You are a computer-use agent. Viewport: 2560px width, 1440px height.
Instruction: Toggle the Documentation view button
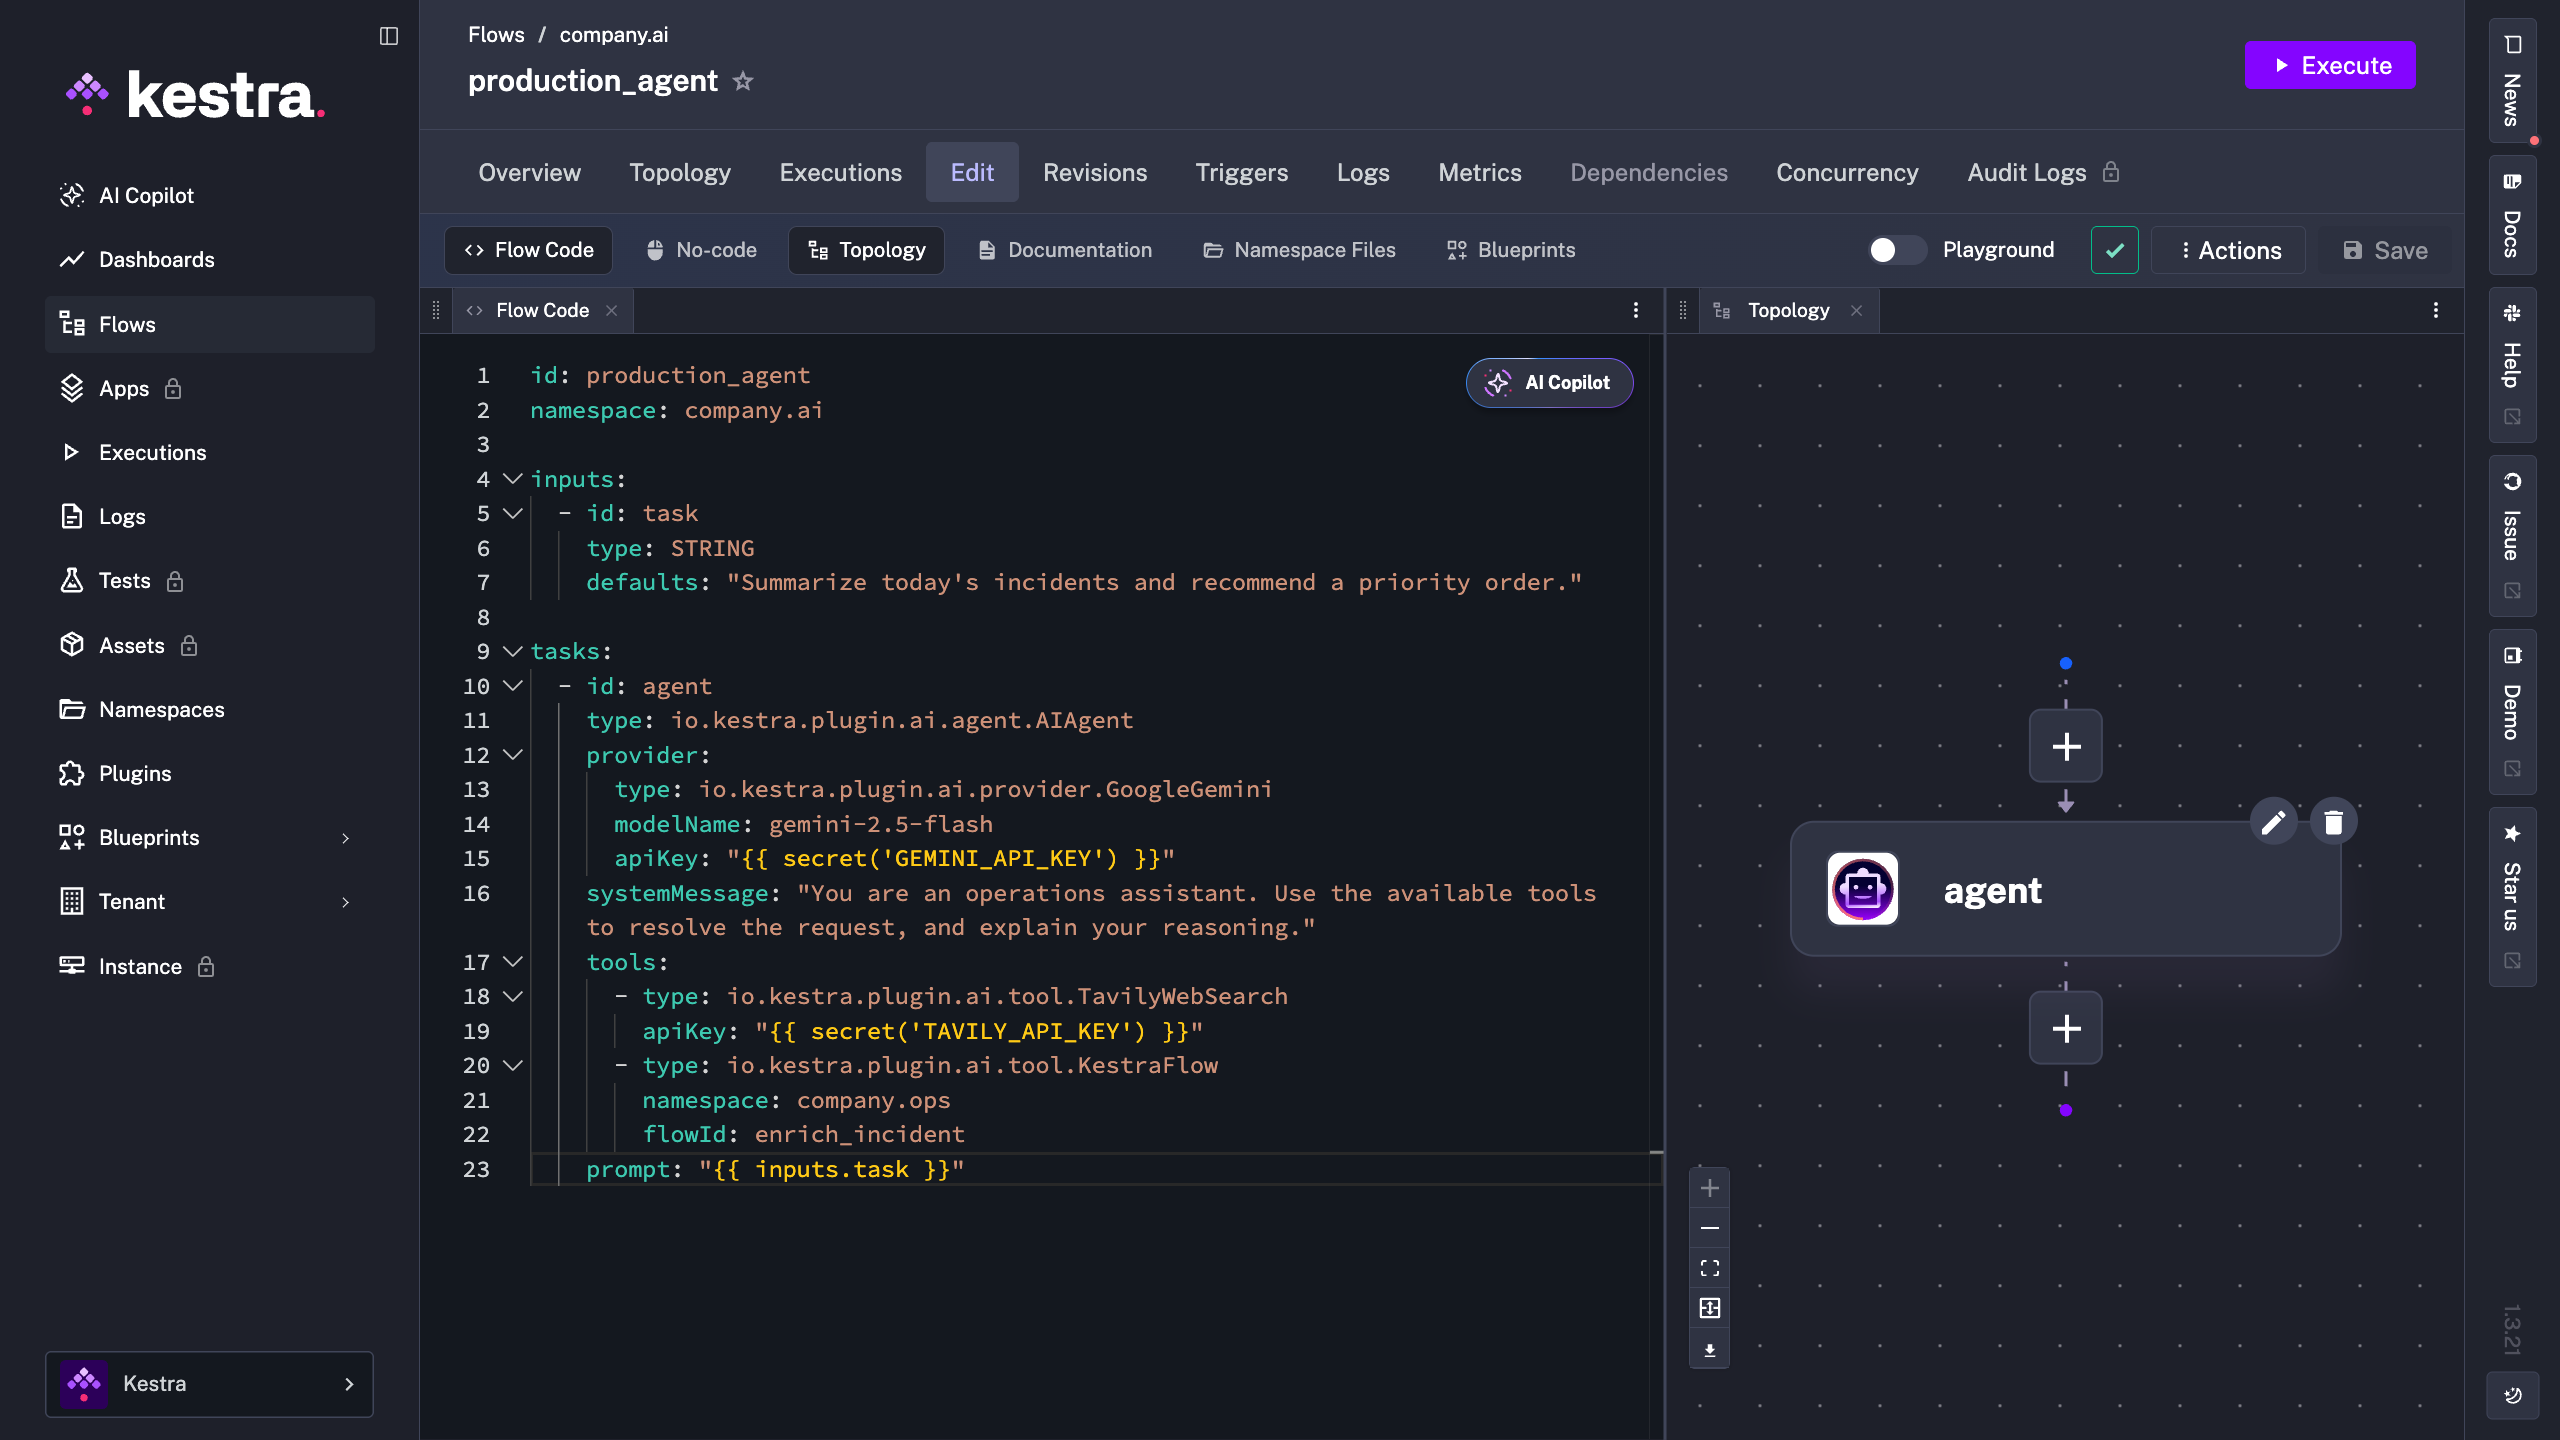(1065, 250)
